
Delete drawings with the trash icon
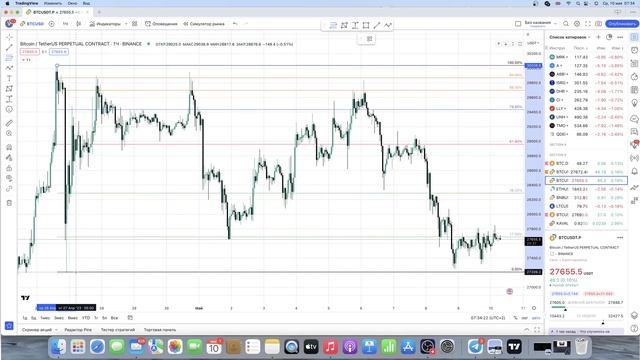[9, 203]
